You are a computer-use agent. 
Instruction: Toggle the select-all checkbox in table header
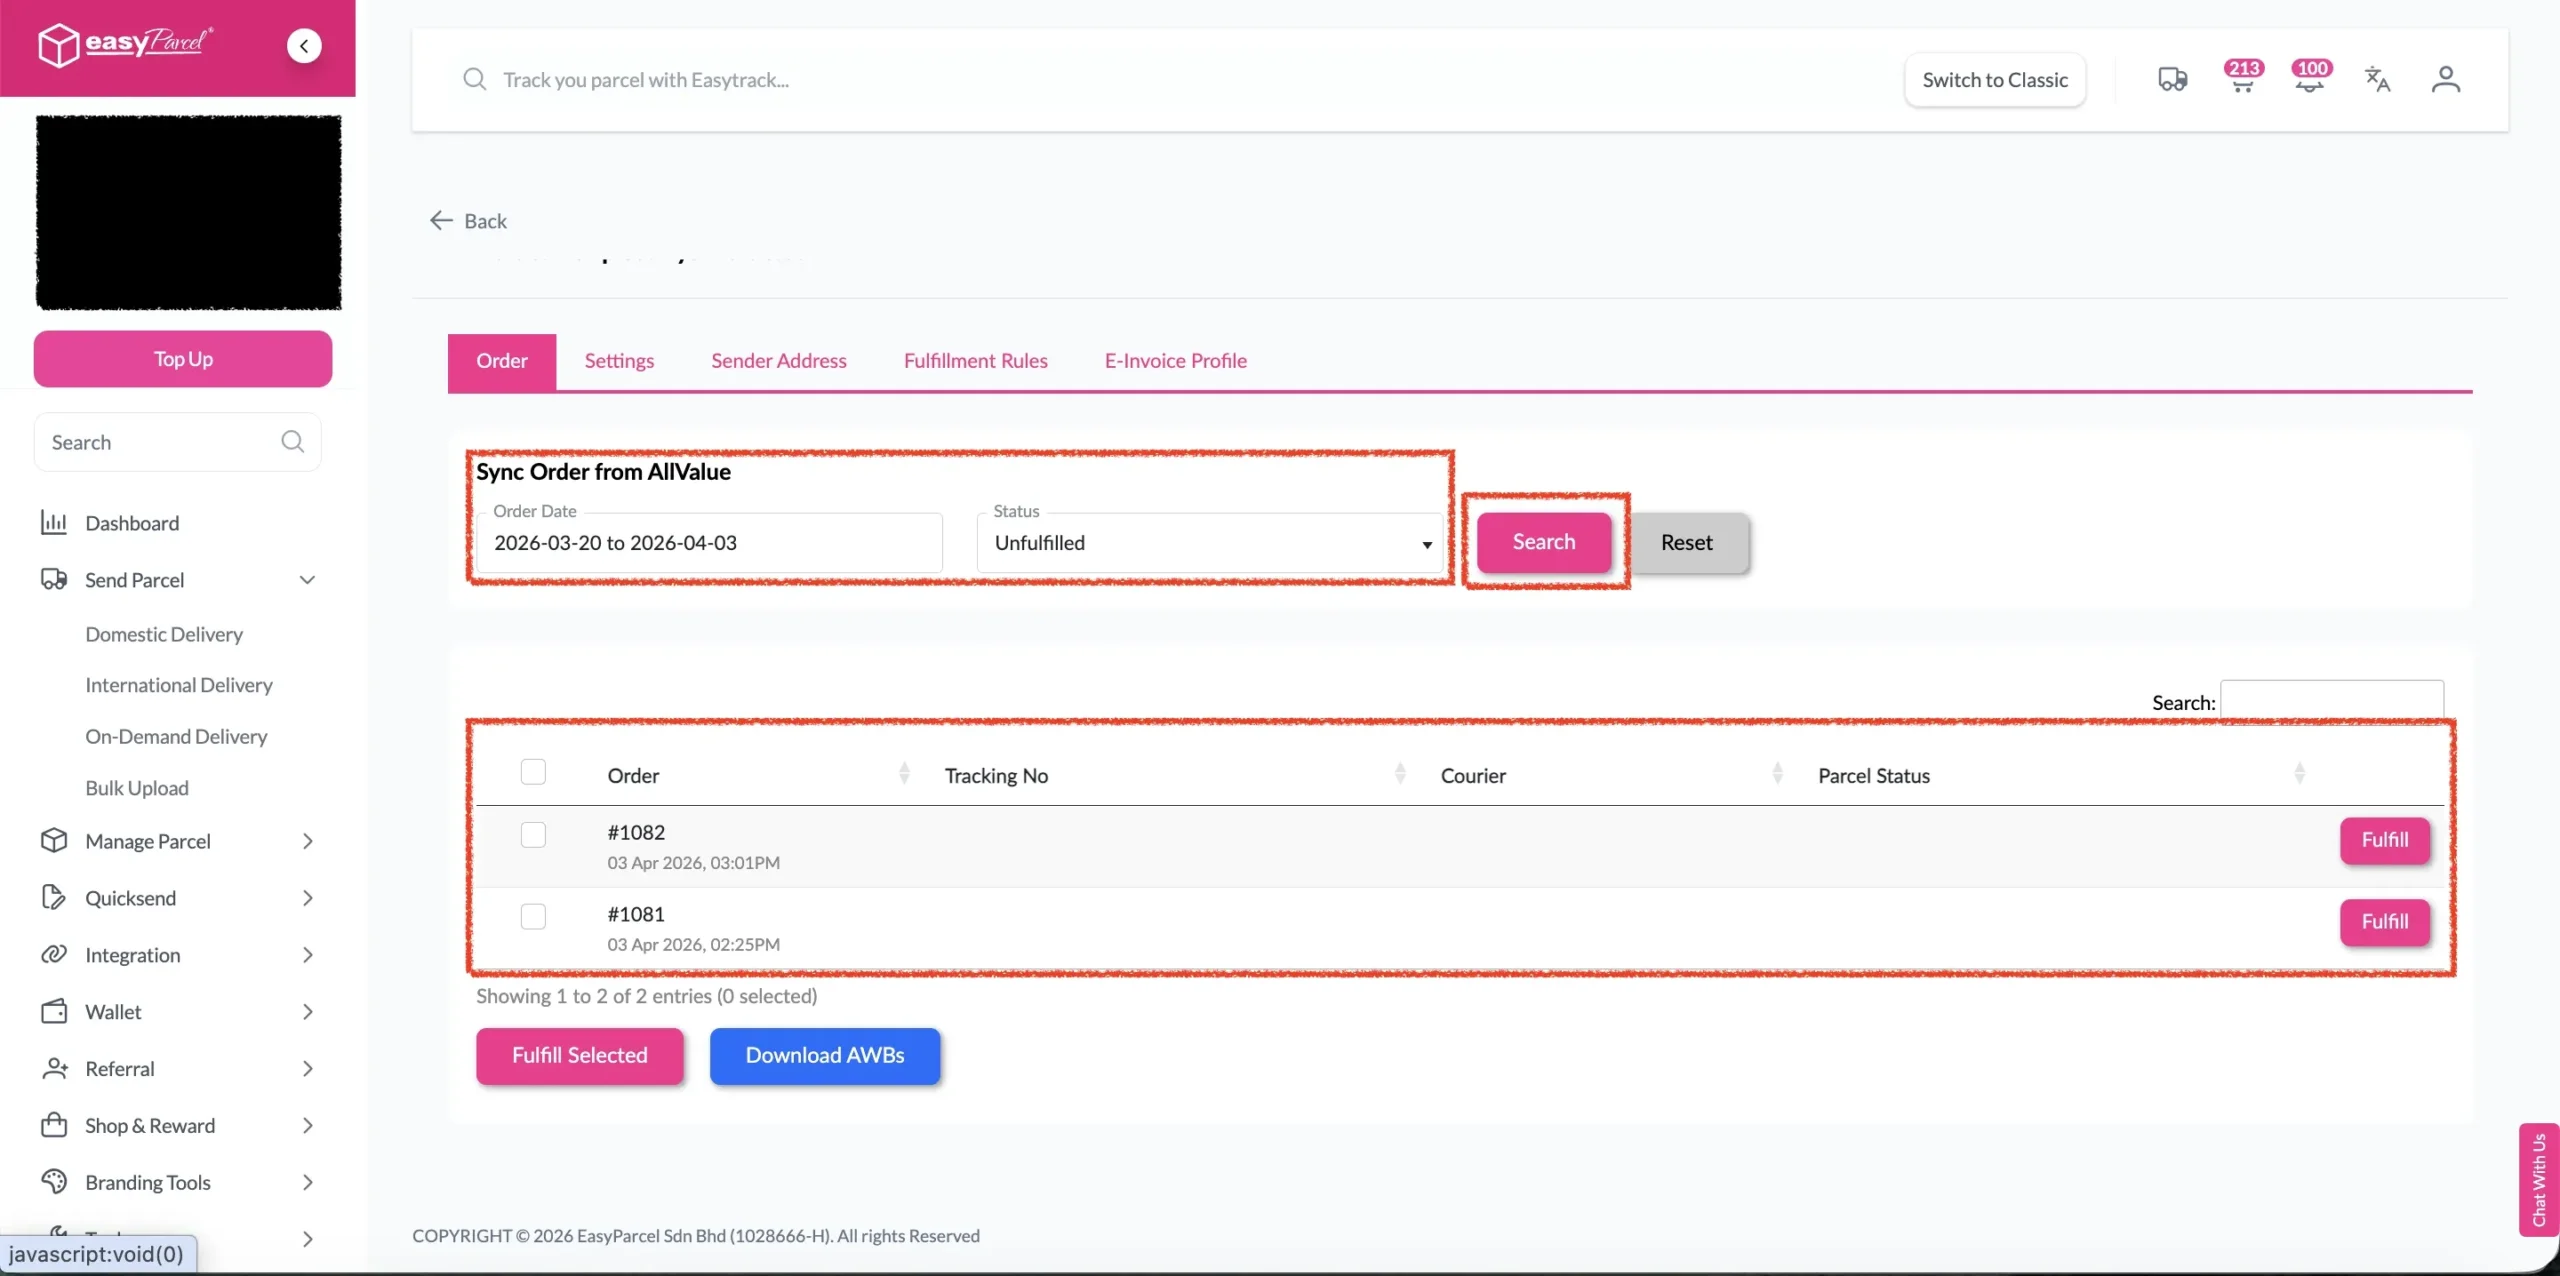533,772
